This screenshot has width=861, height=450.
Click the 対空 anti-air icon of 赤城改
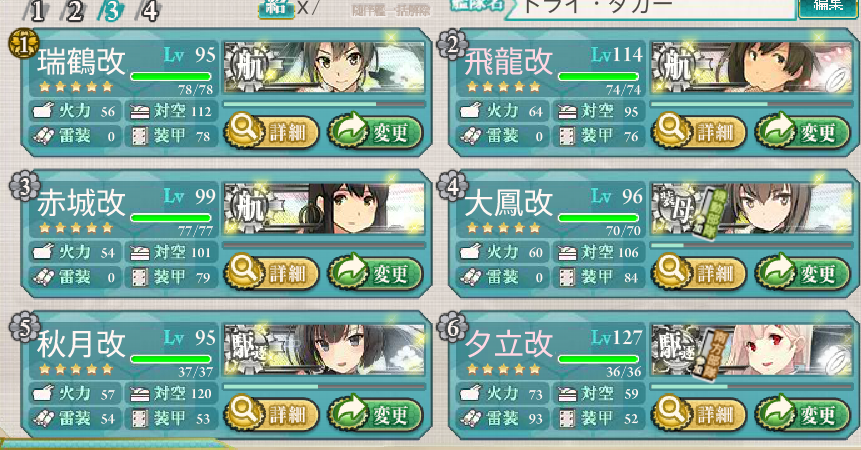point(139,253)
